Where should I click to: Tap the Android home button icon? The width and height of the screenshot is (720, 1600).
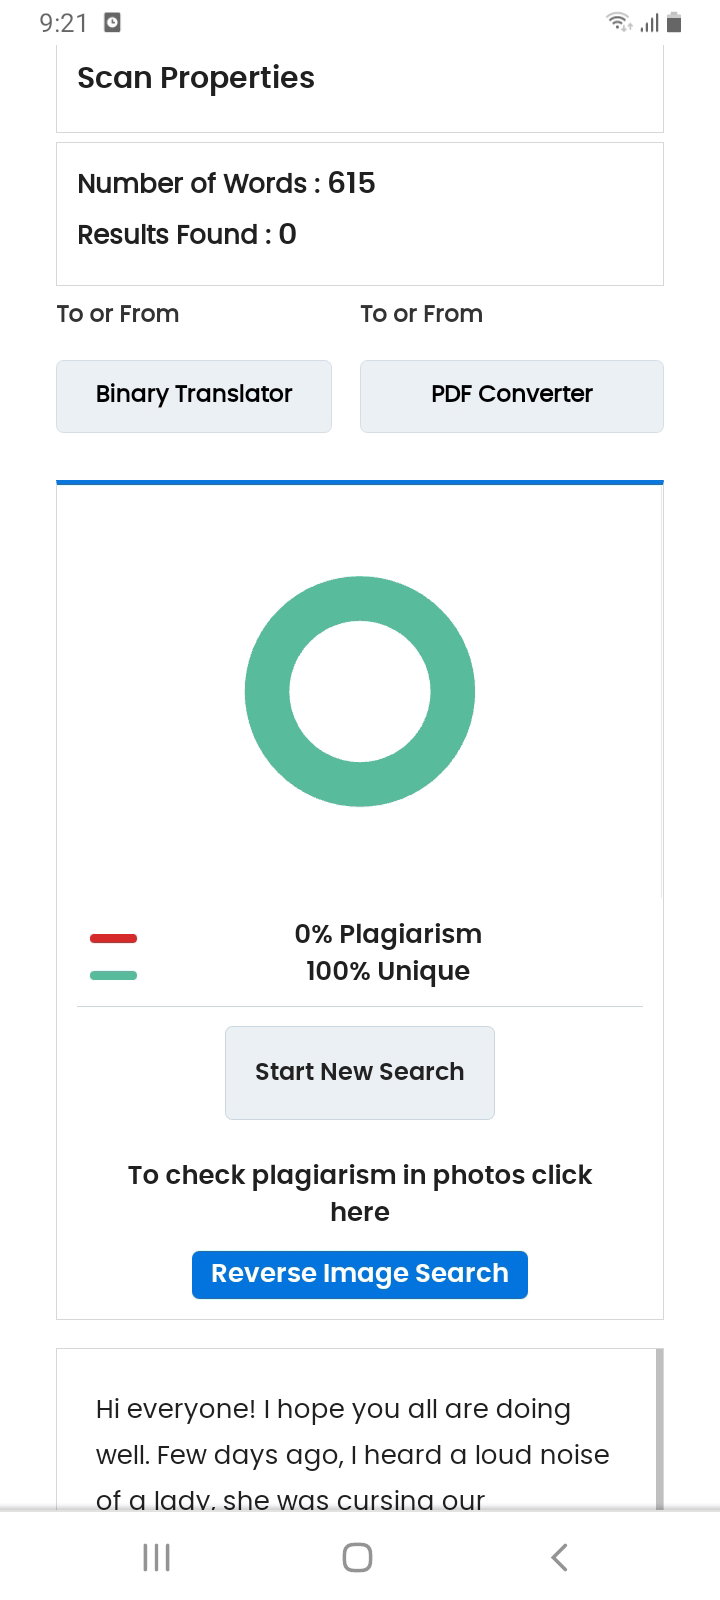pyautogui.click(x=358, y=1557)
